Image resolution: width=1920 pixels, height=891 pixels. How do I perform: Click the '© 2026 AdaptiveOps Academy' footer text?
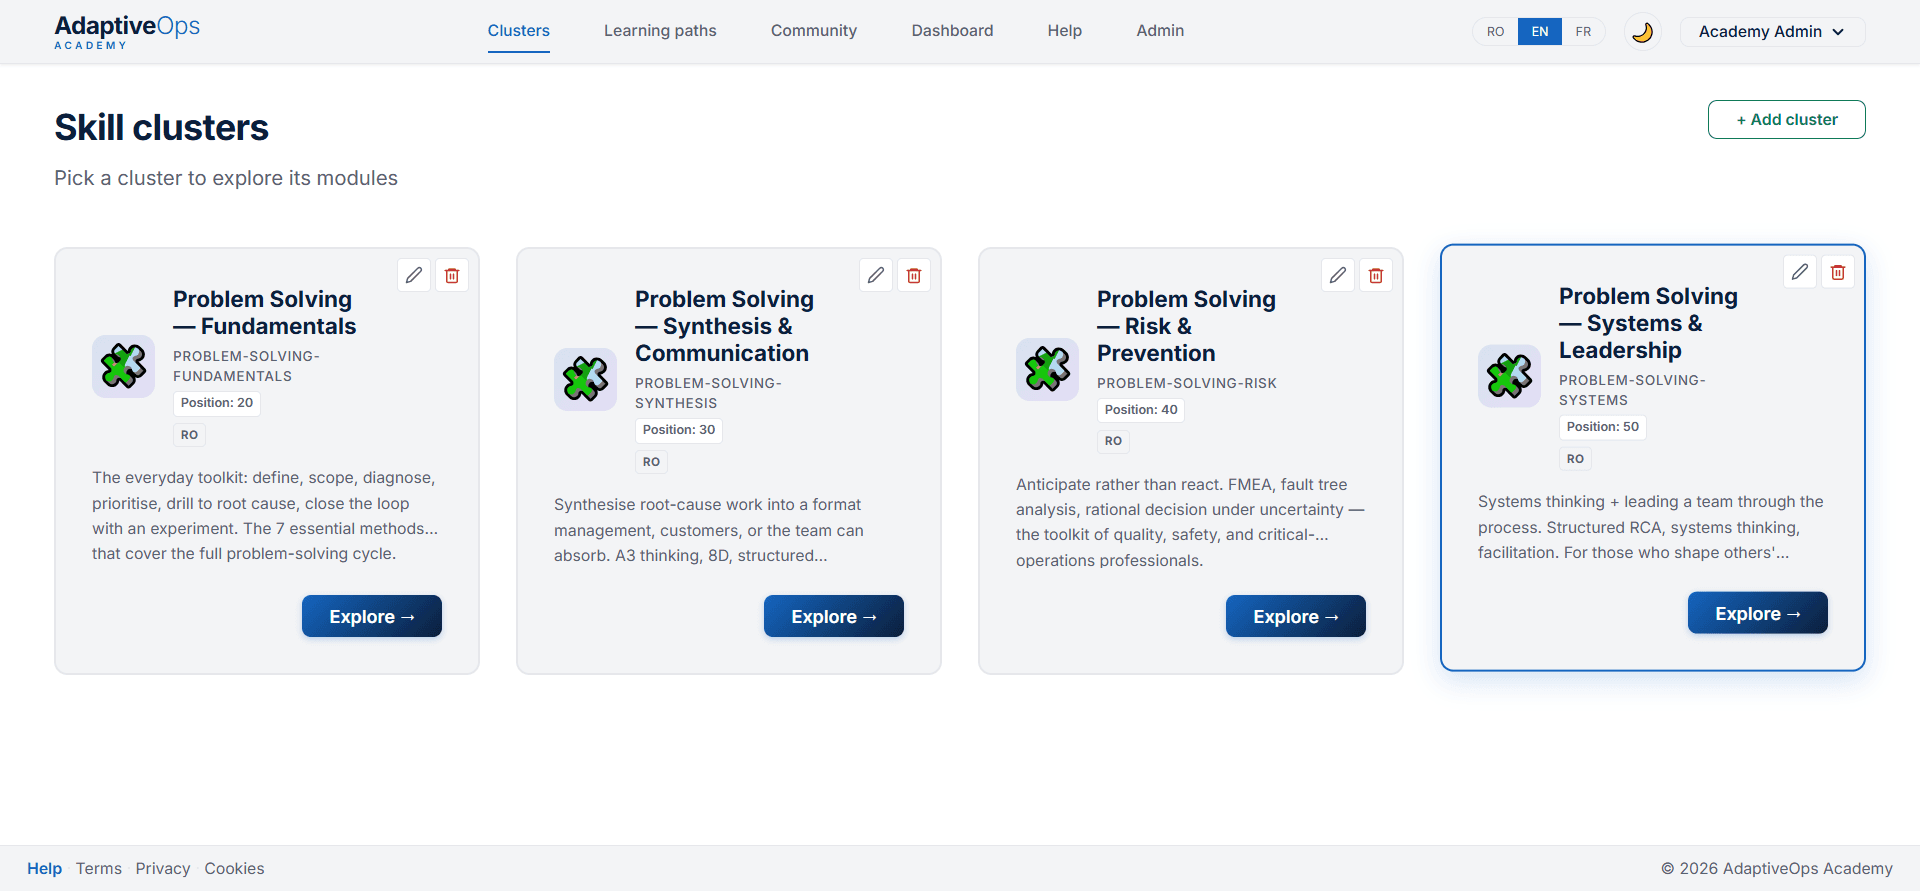pyautogui.click(x=1777, y=869)
